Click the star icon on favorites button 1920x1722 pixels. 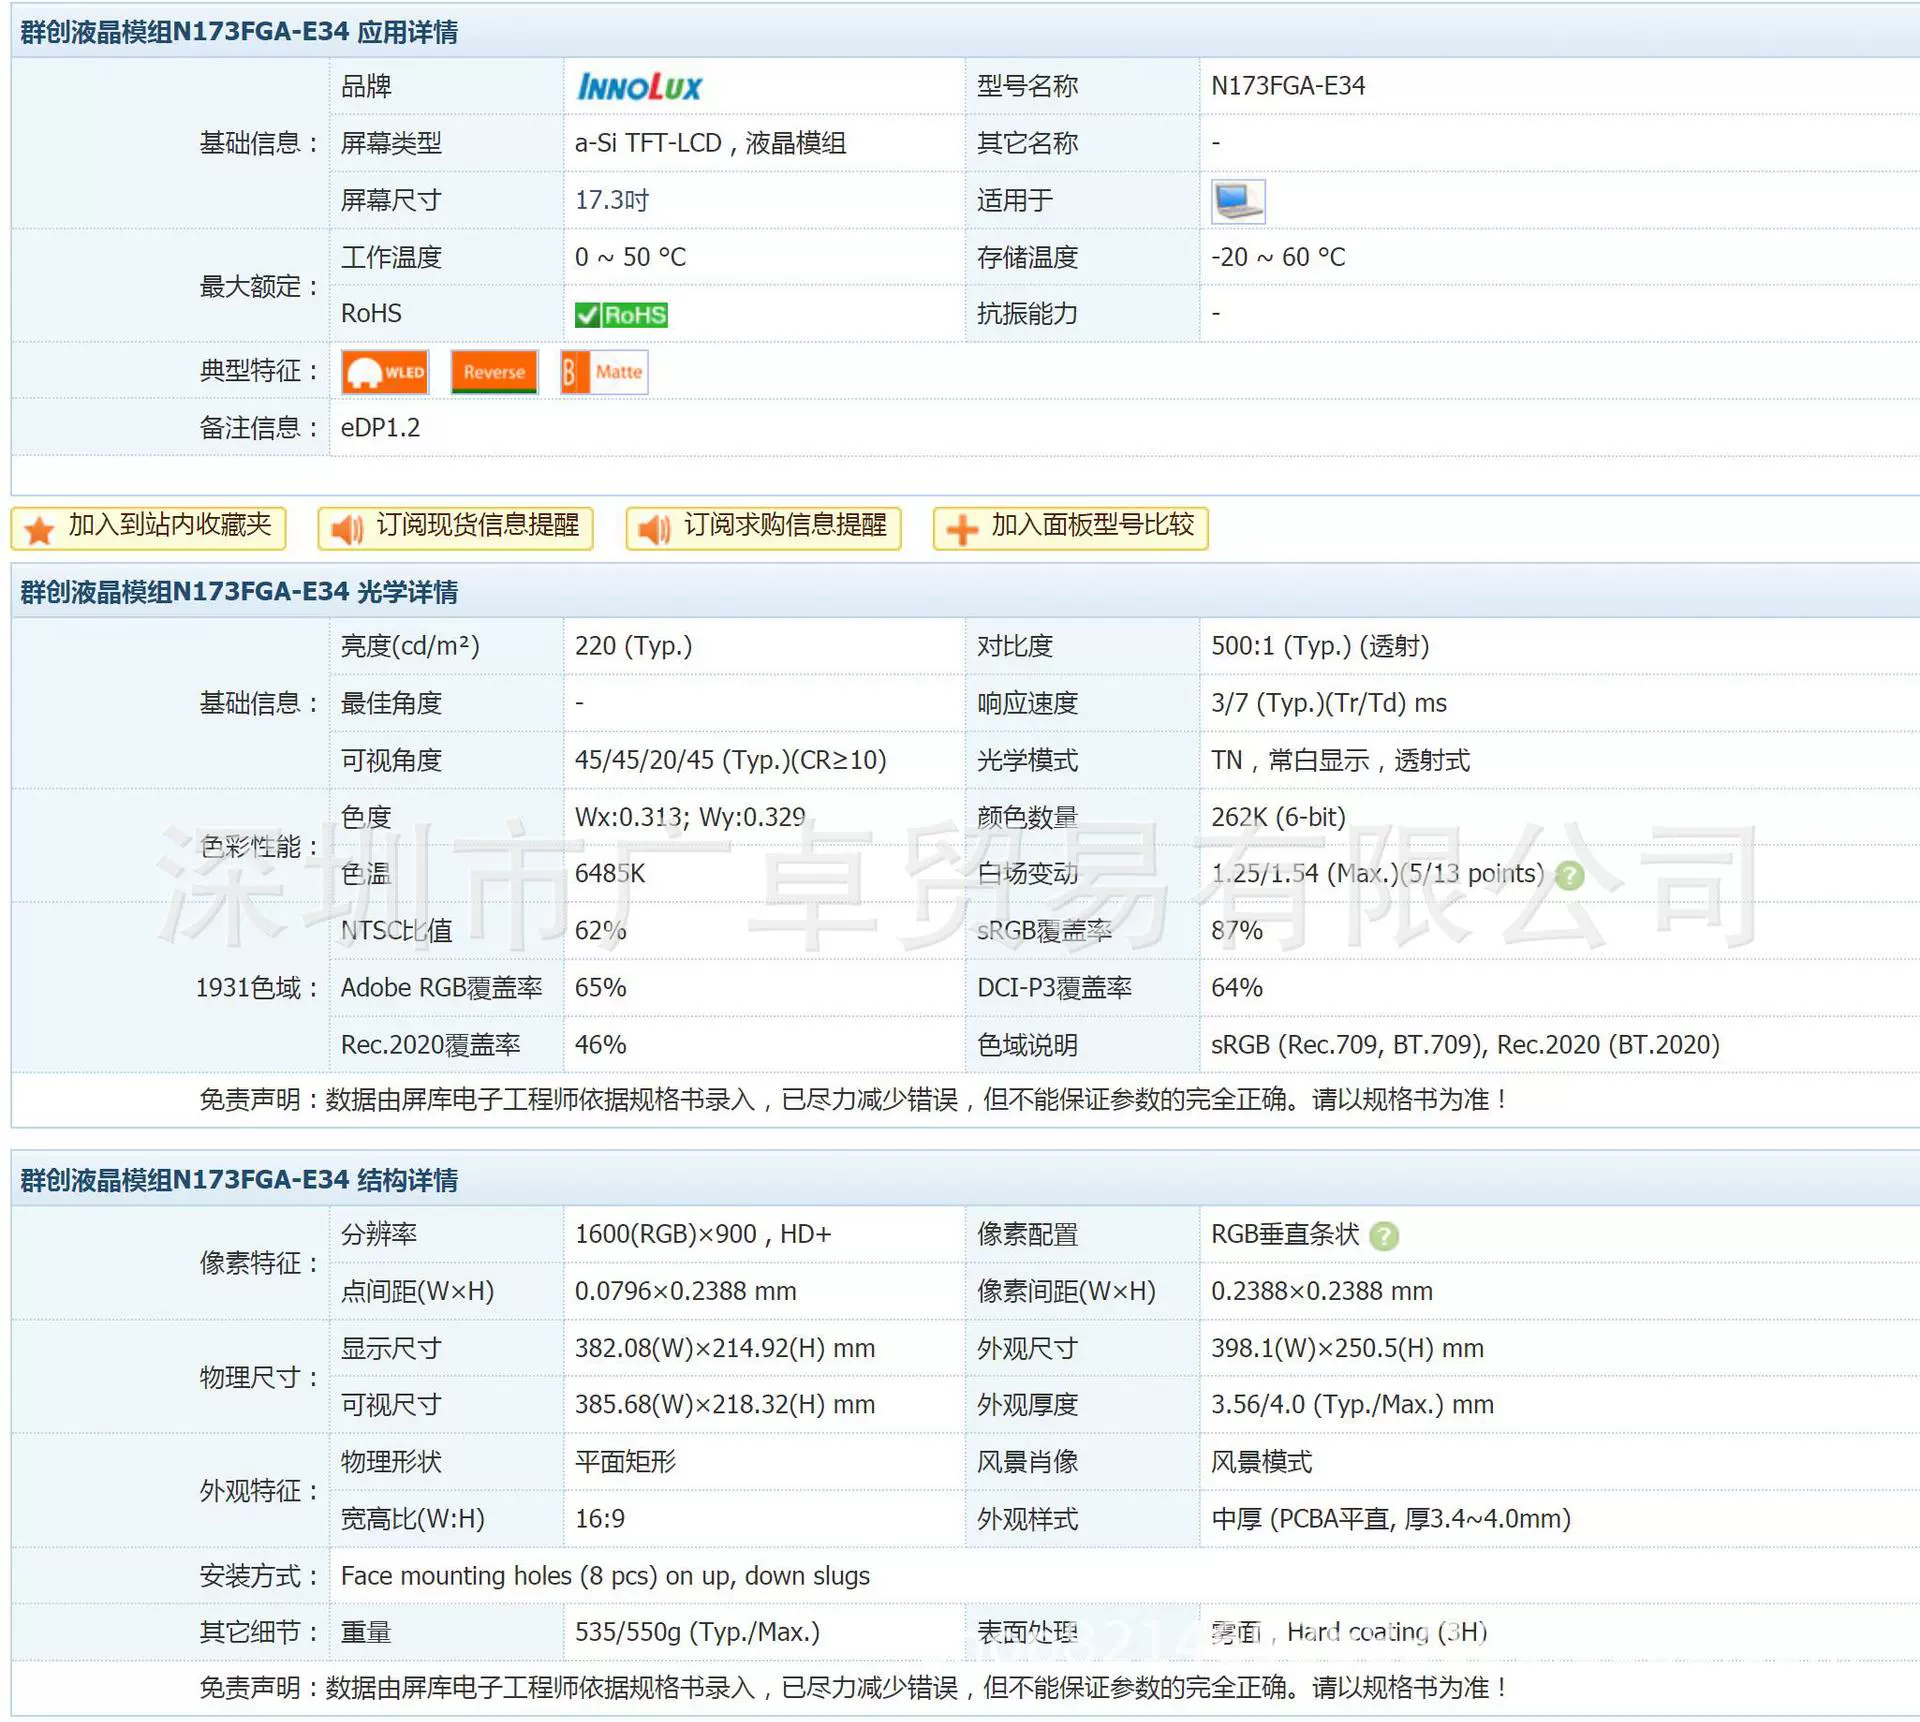[x=39, y=529]
